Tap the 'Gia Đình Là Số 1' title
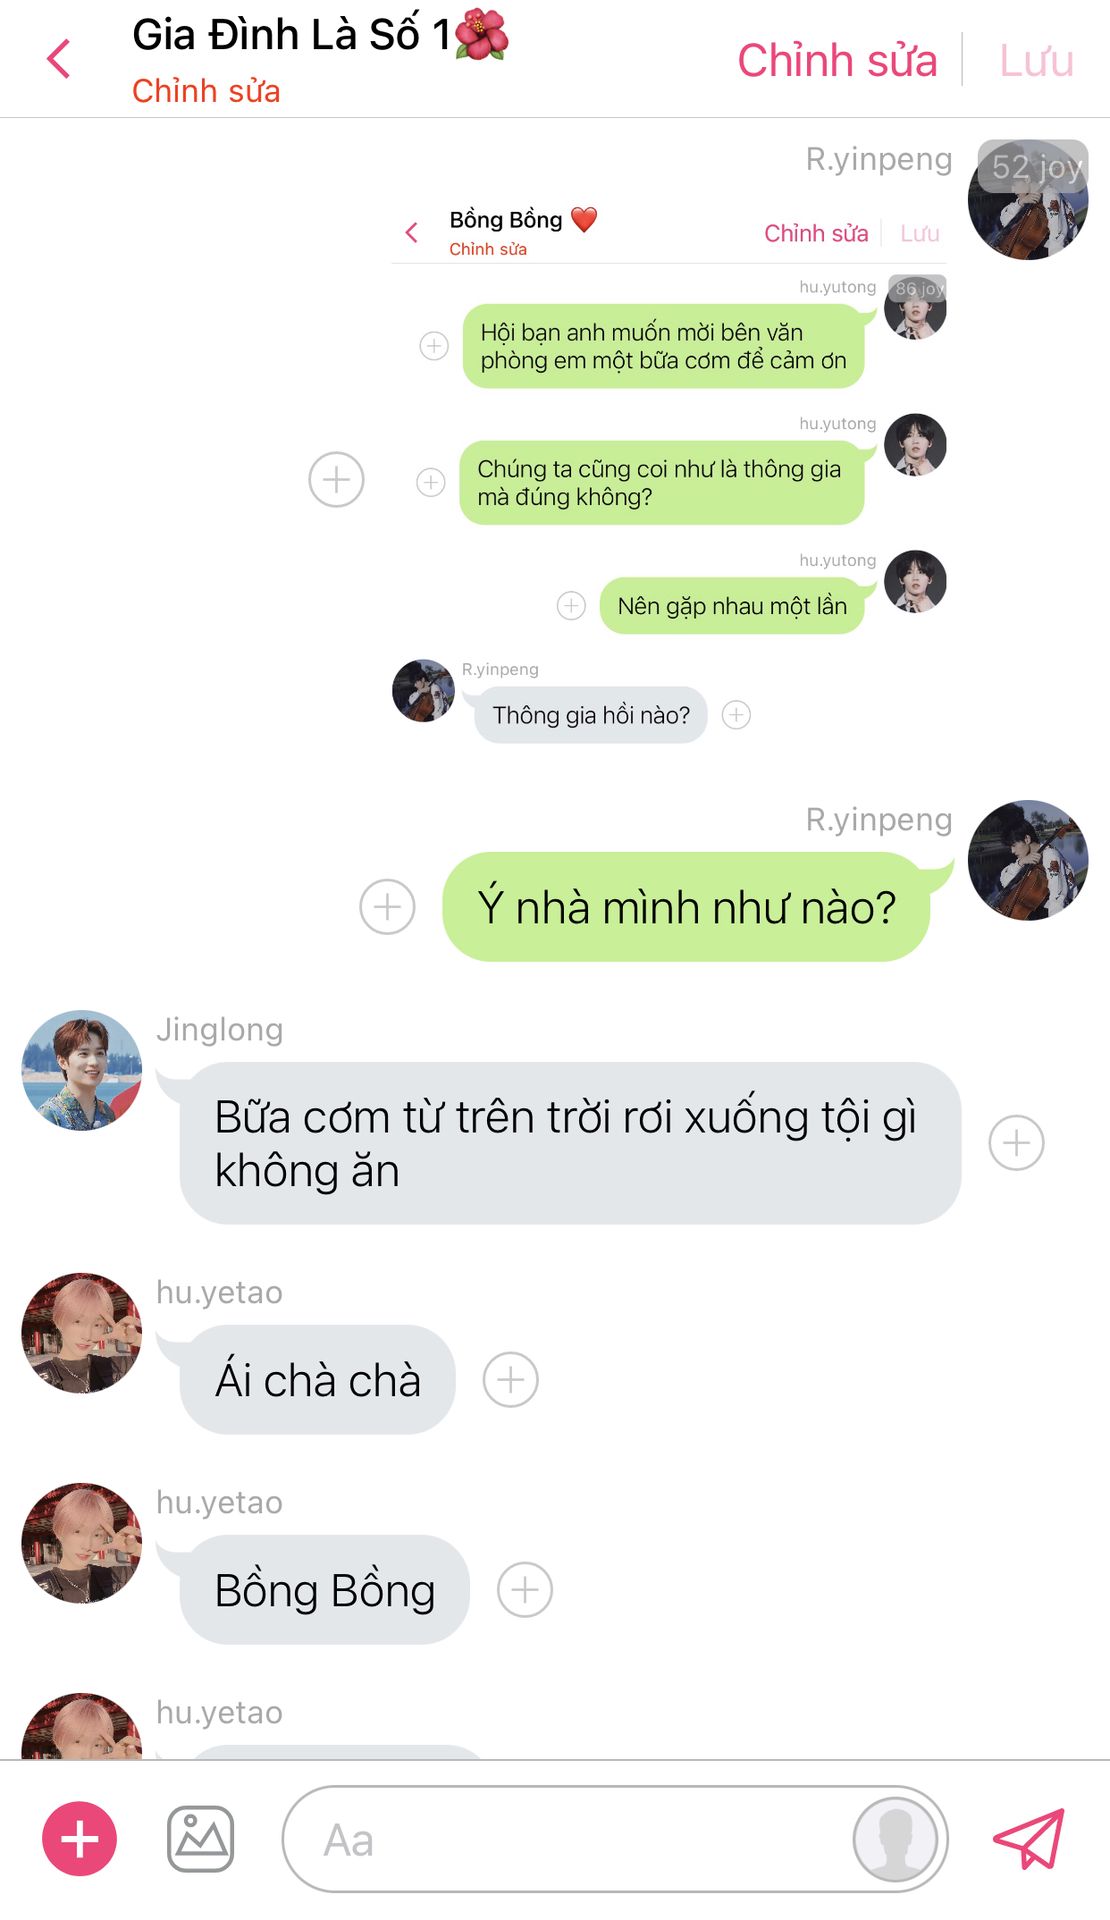Screen dimensions: 1110x1920 coord(320,34)
